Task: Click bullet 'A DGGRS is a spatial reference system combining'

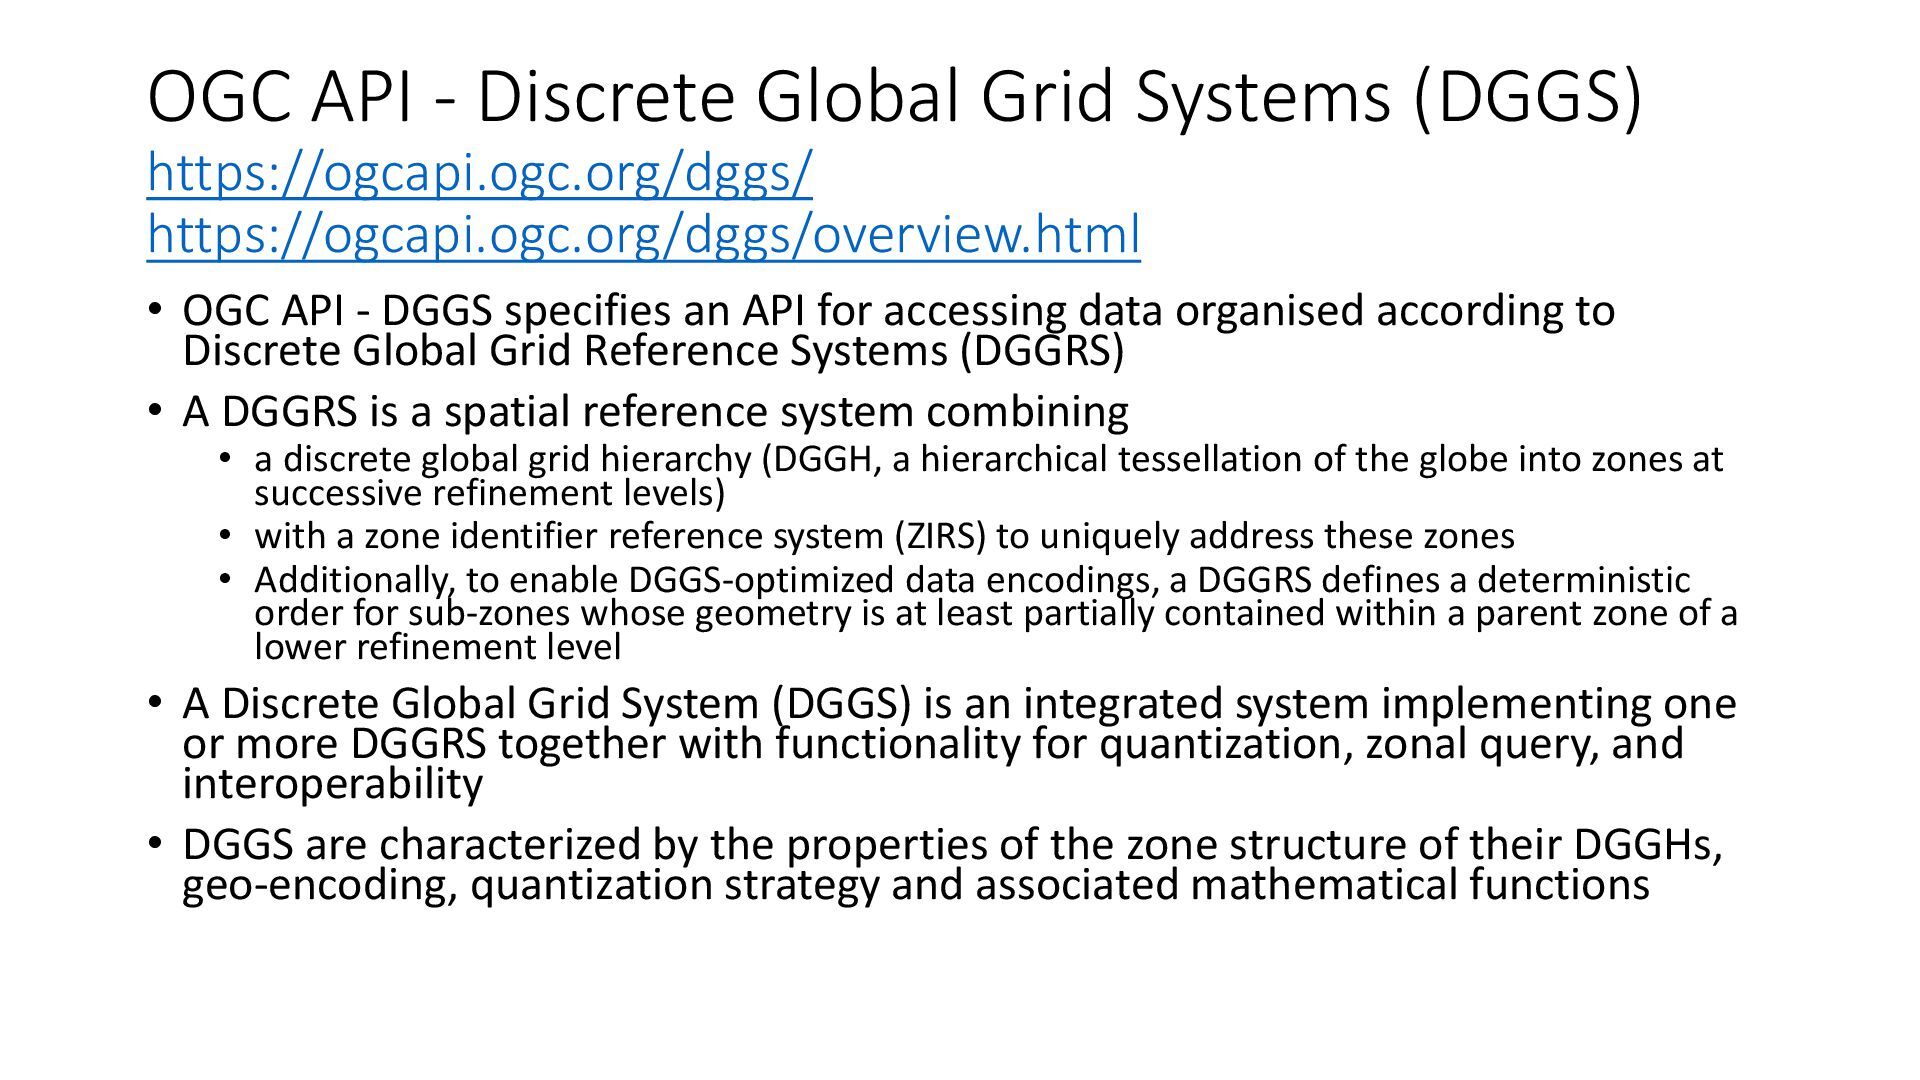Action: click(x=656, y=412)
